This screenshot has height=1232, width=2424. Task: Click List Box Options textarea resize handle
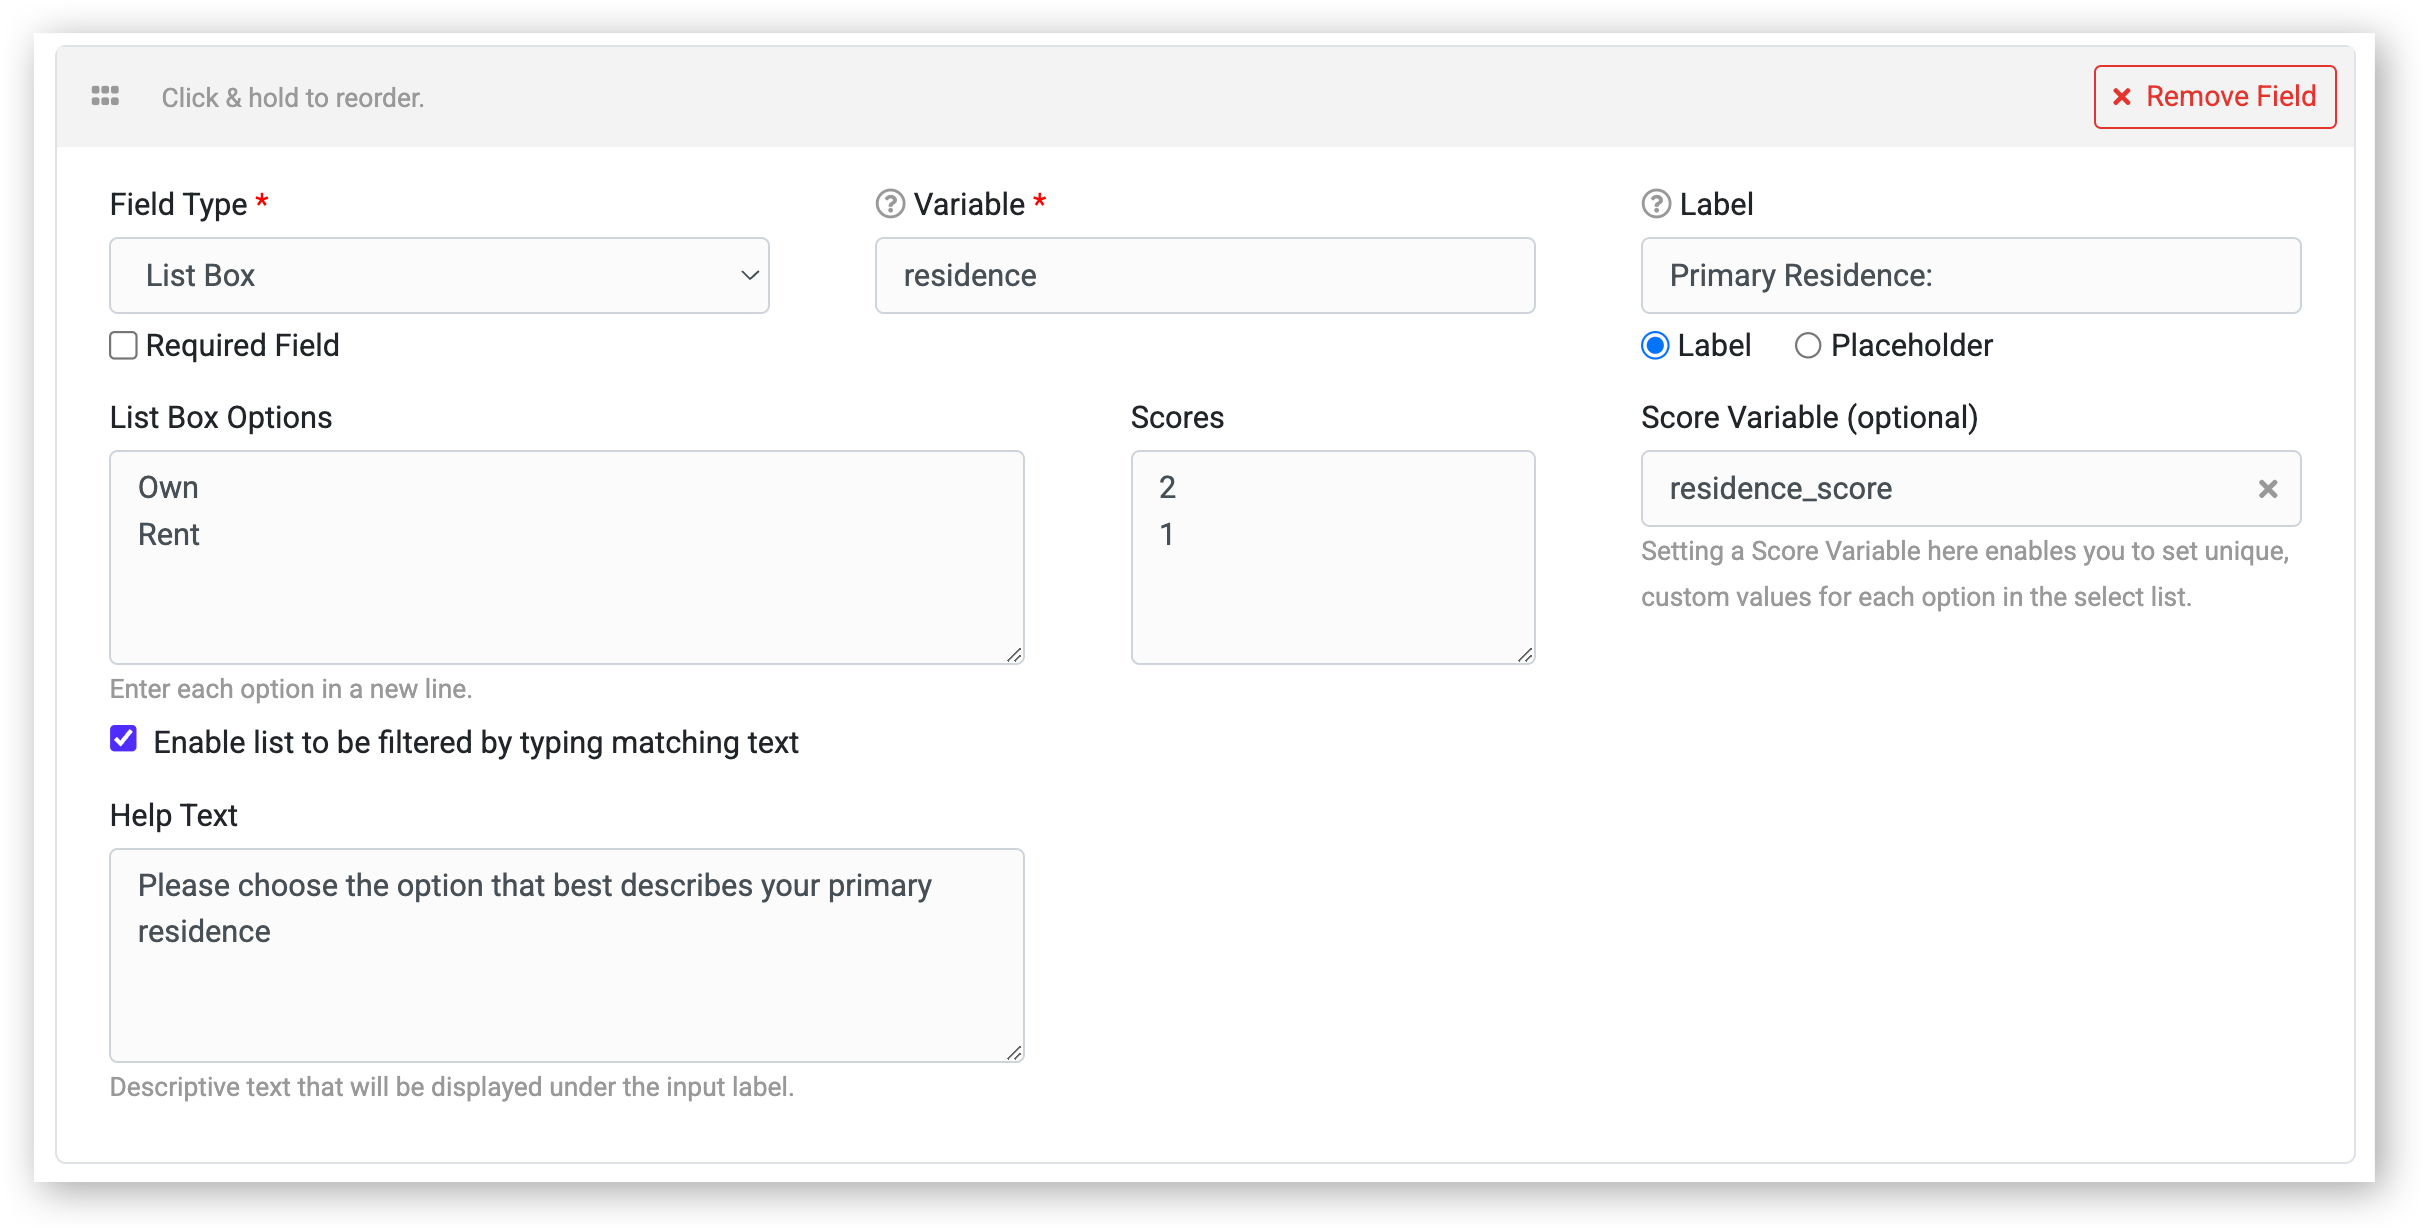pos(1014,655)
